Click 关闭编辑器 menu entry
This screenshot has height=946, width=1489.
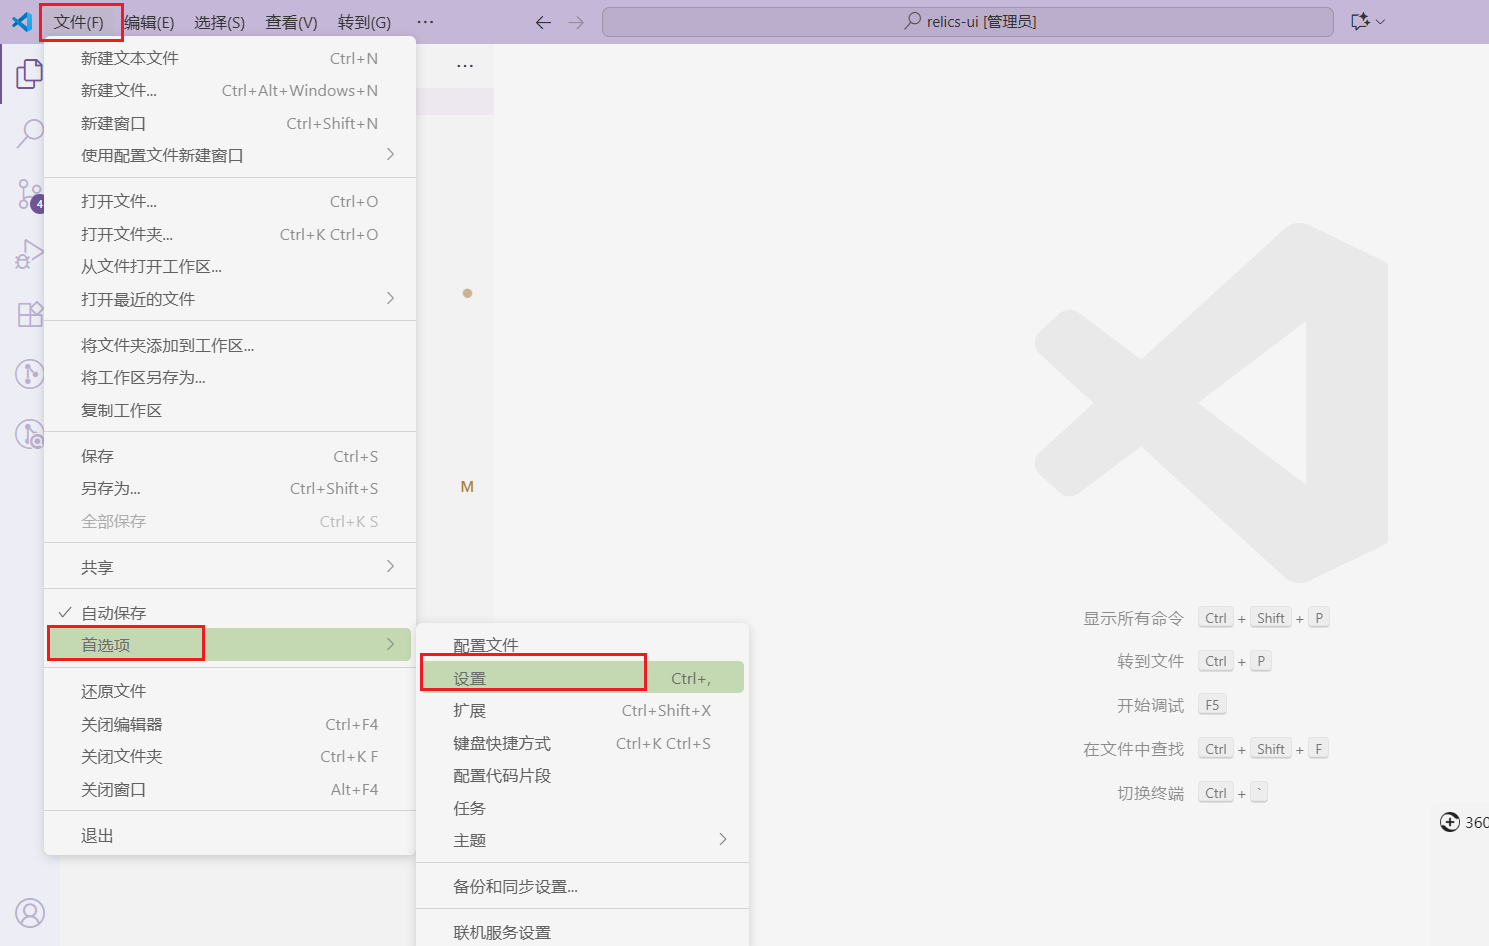click(x=230, y=724)
